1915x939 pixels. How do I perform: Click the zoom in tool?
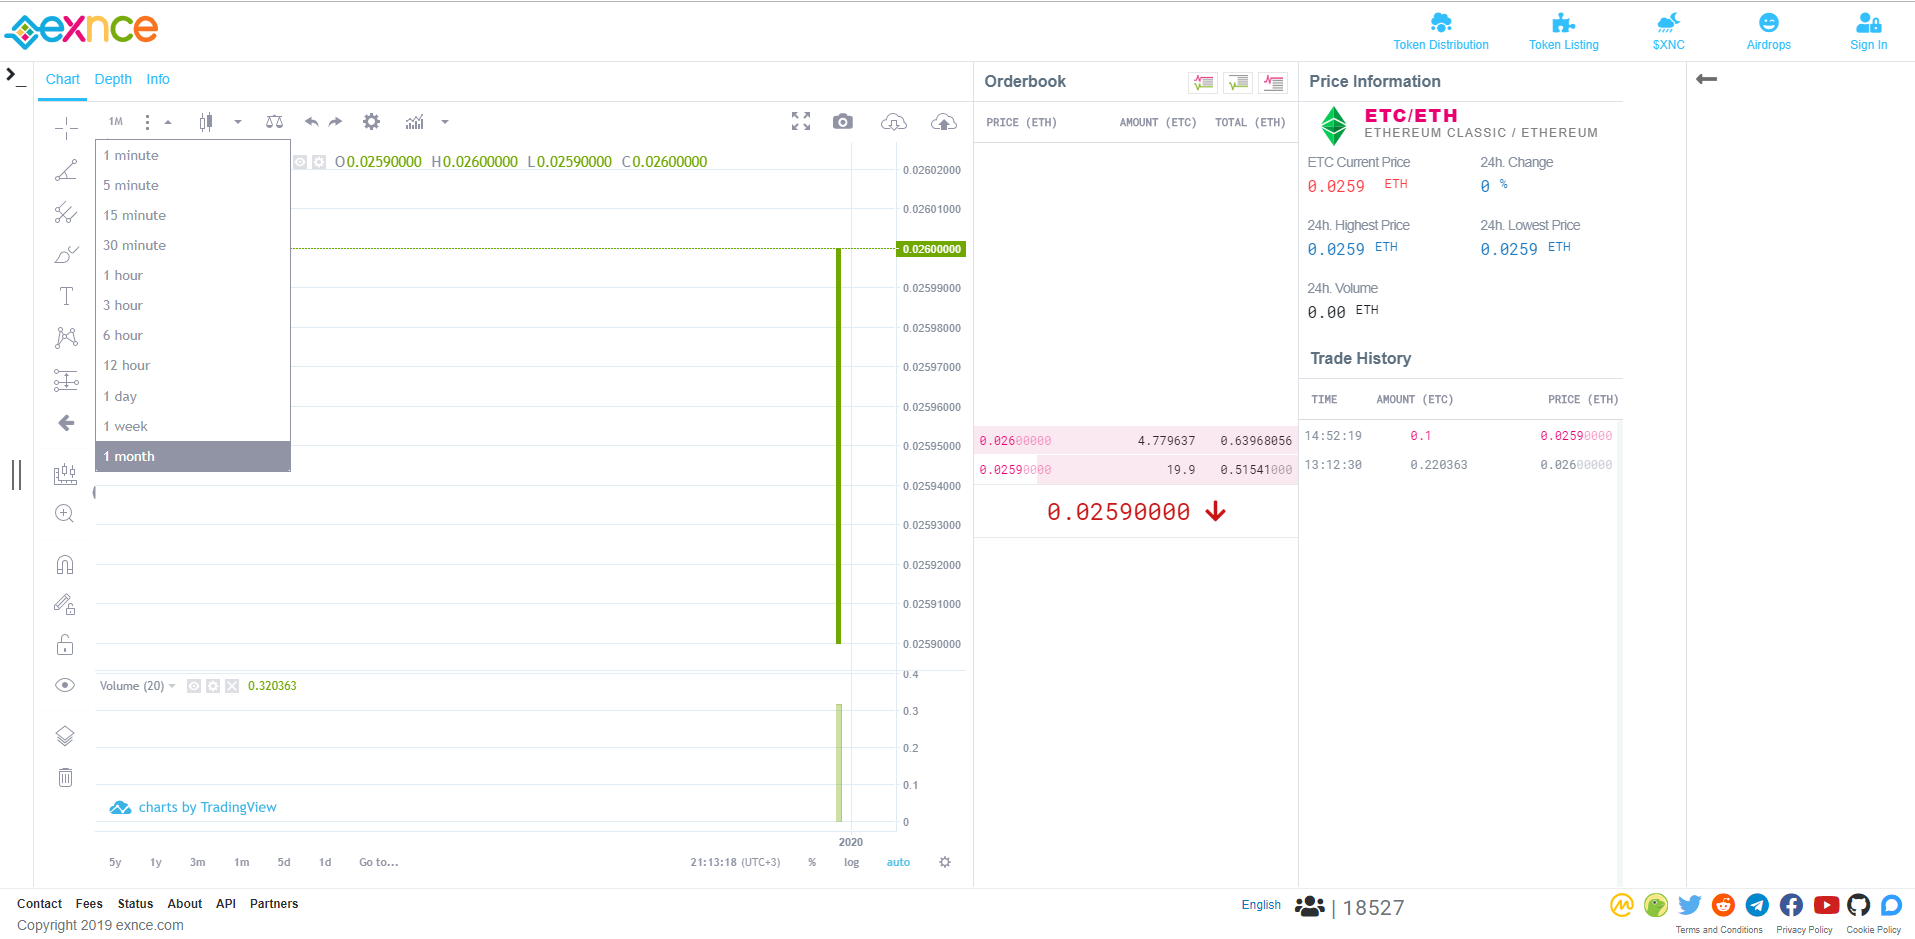[65, 514]
